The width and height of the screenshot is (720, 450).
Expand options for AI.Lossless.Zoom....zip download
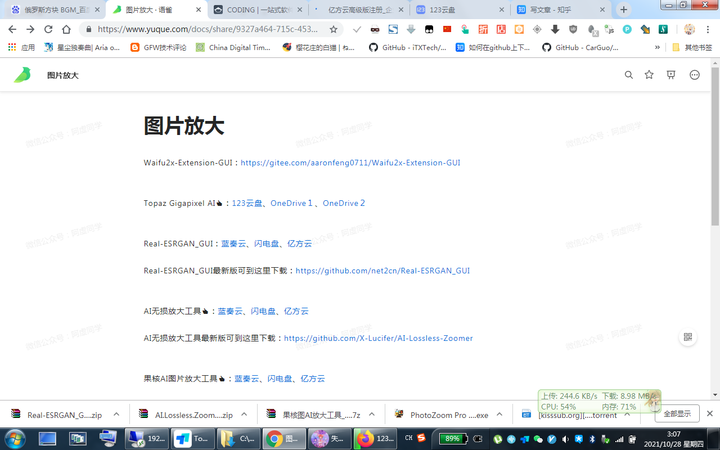244,415
